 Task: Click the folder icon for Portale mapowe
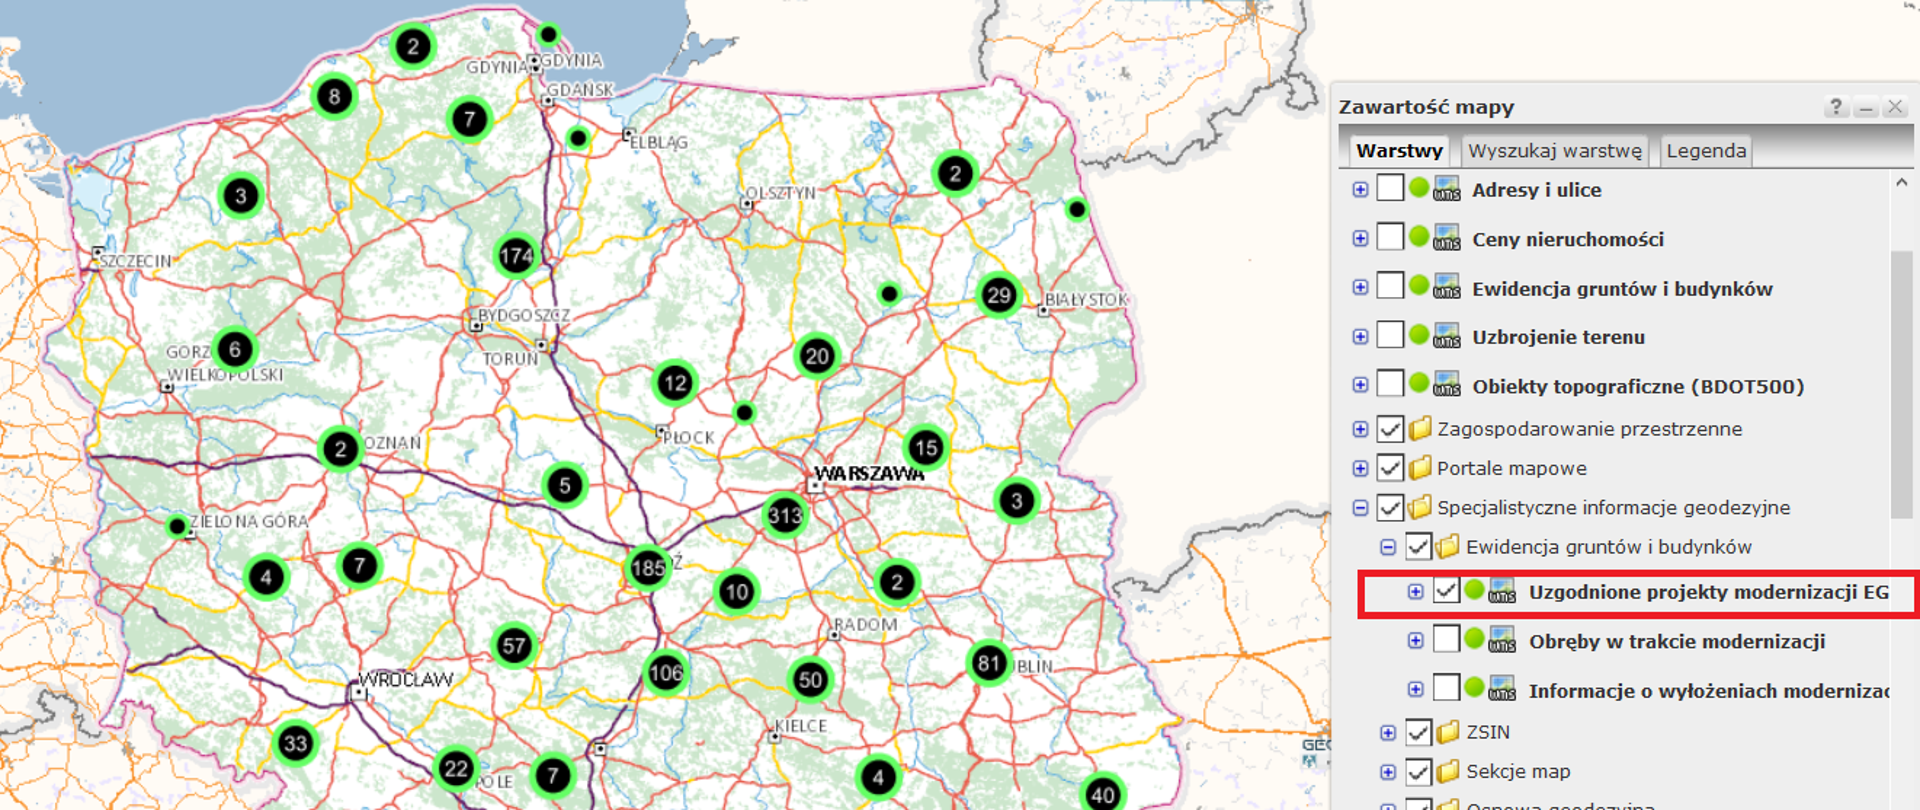[1419, 468]
